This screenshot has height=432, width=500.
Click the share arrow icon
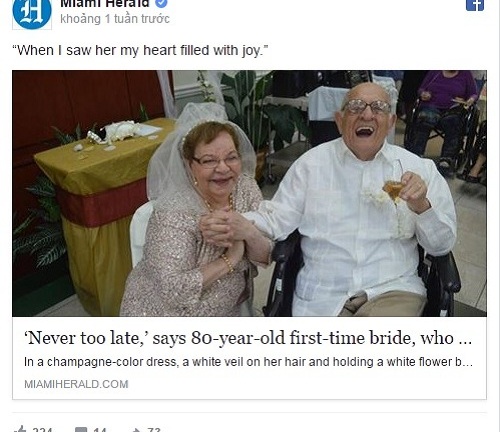click(137, 430)
